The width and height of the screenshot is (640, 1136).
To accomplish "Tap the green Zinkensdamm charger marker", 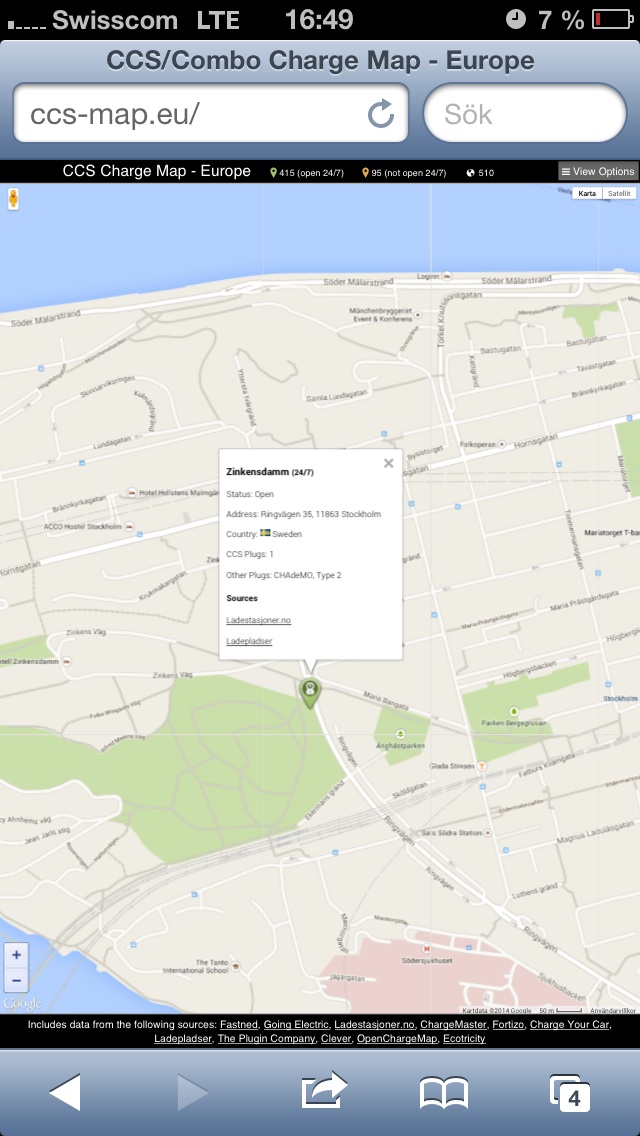I will point(310,692).
